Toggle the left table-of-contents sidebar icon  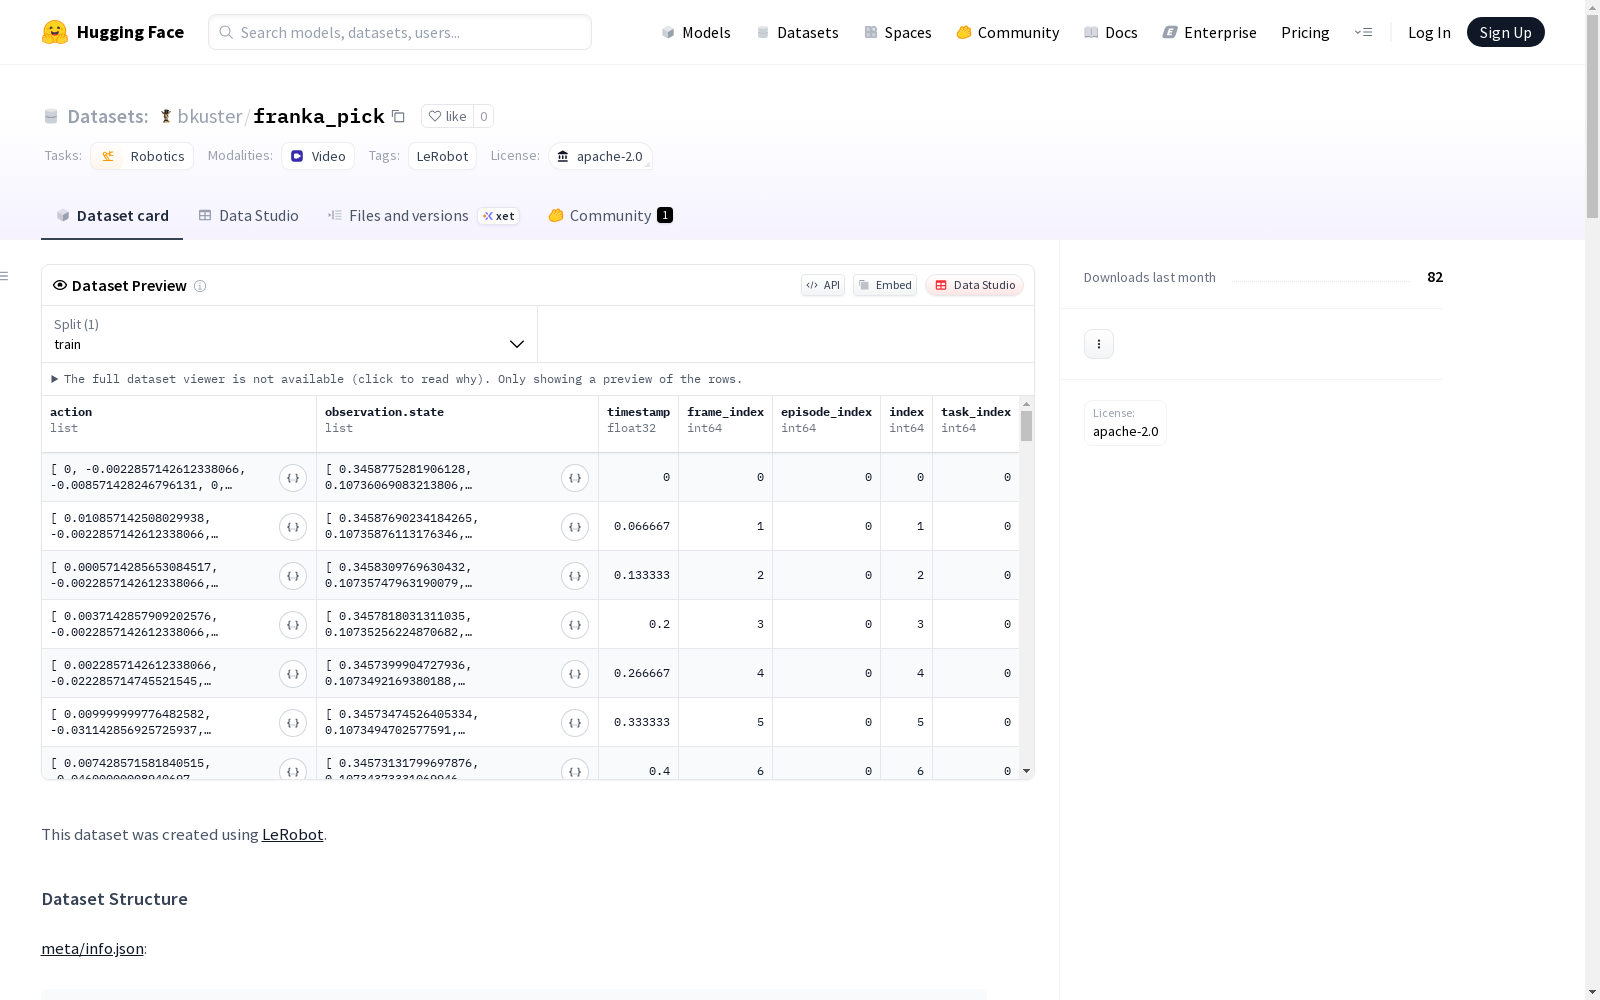(4, 276)
